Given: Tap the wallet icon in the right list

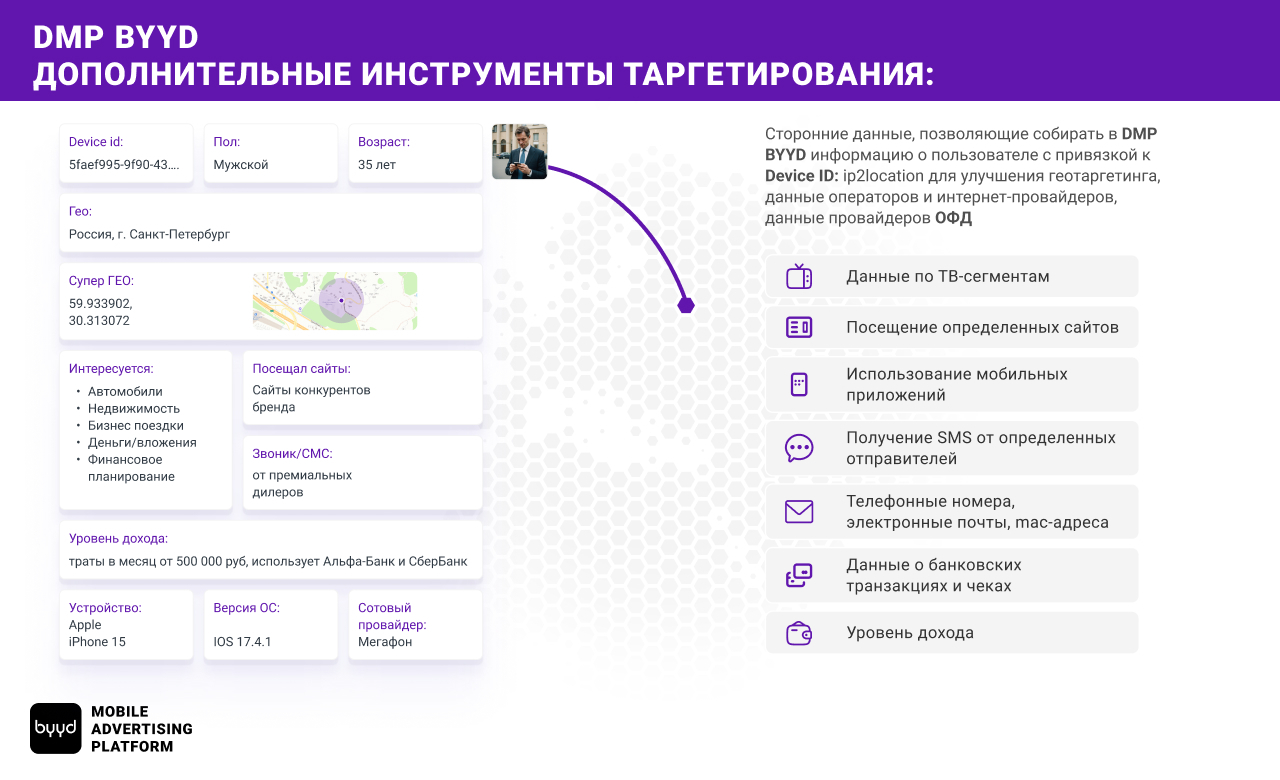Looking at the screenshot, I should [x=799, y=633].
